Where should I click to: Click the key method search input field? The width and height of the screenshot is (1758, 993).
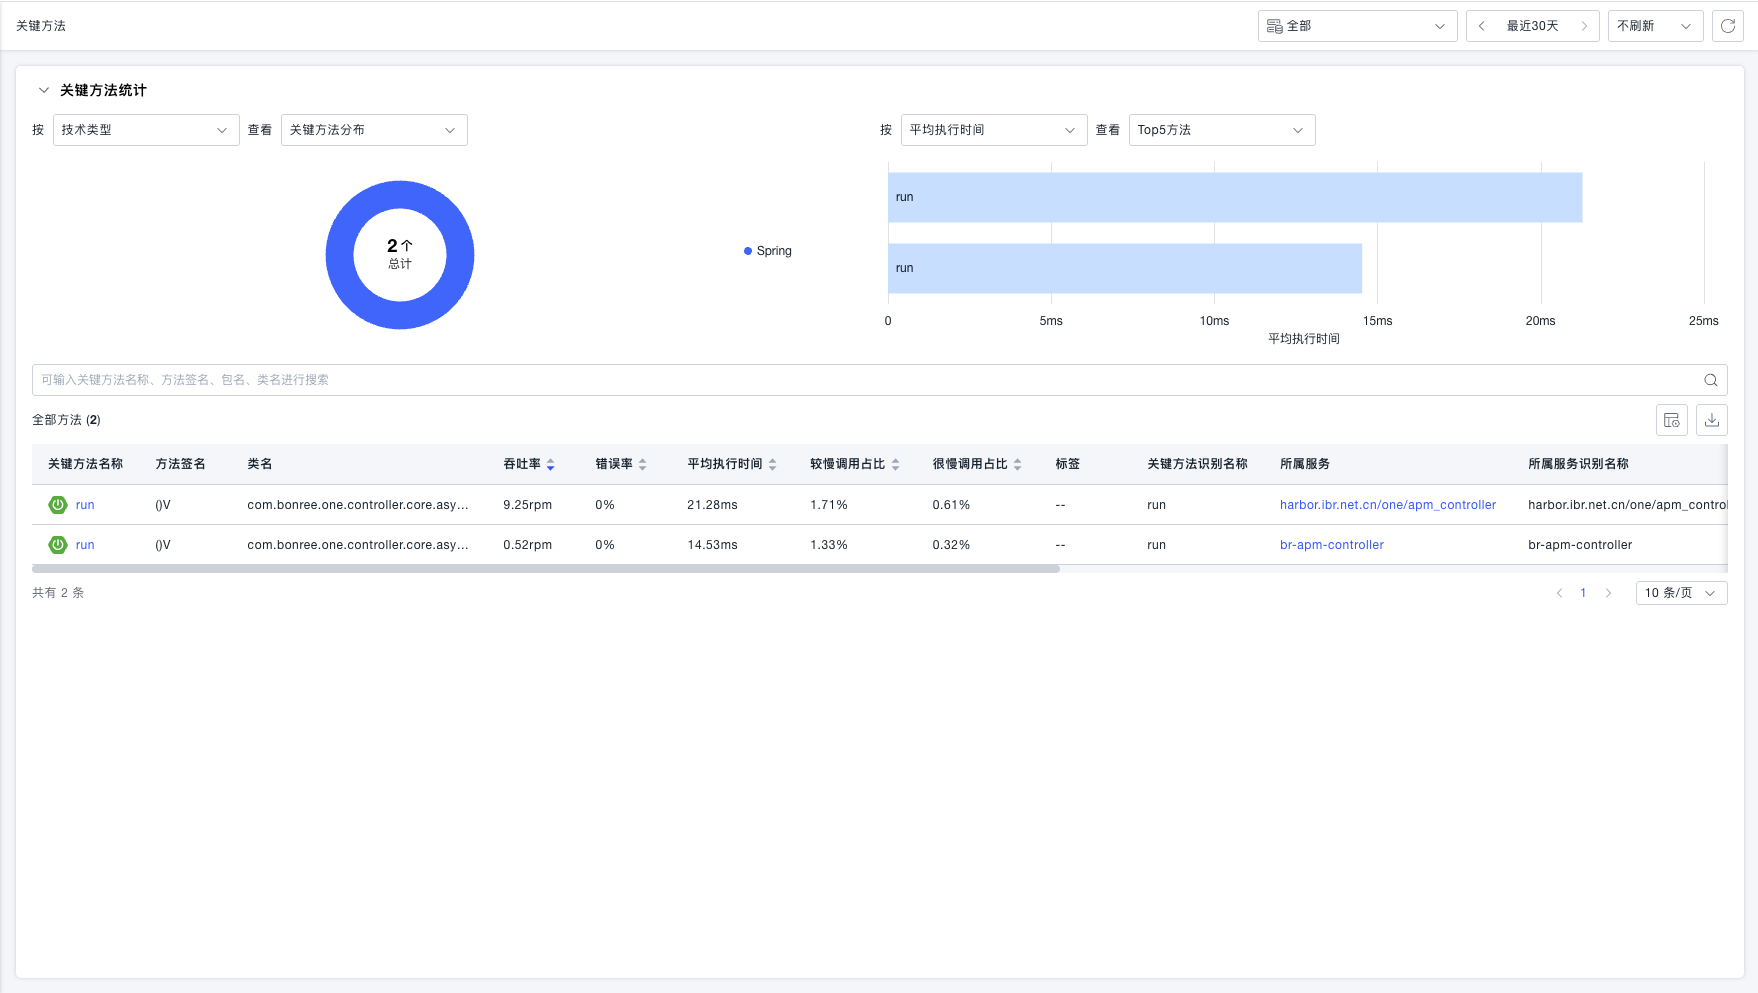(x=860, y=380)
